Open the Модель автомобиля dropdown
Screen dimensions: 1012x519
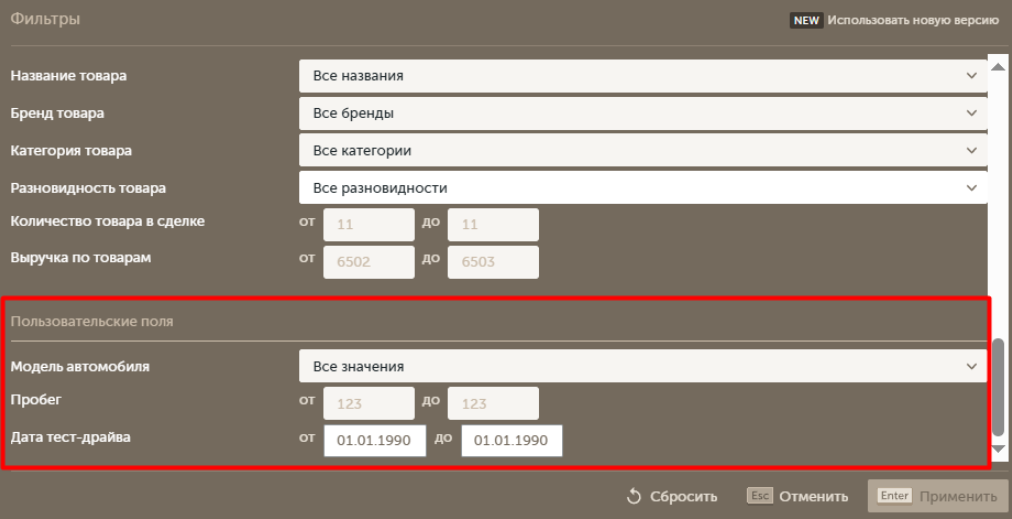click(x=642, y=367)
